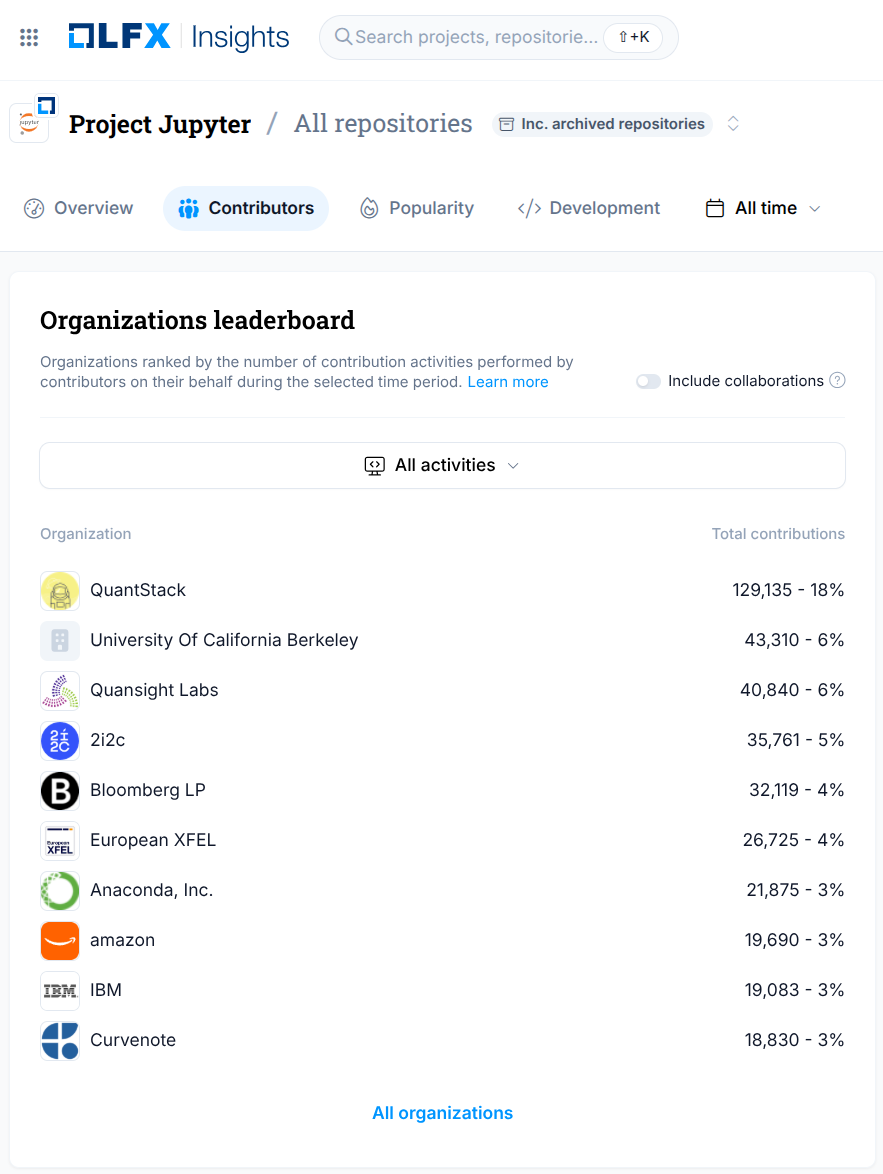Select the QuantStack organization name
The image size is (883, 1174).
138,590
